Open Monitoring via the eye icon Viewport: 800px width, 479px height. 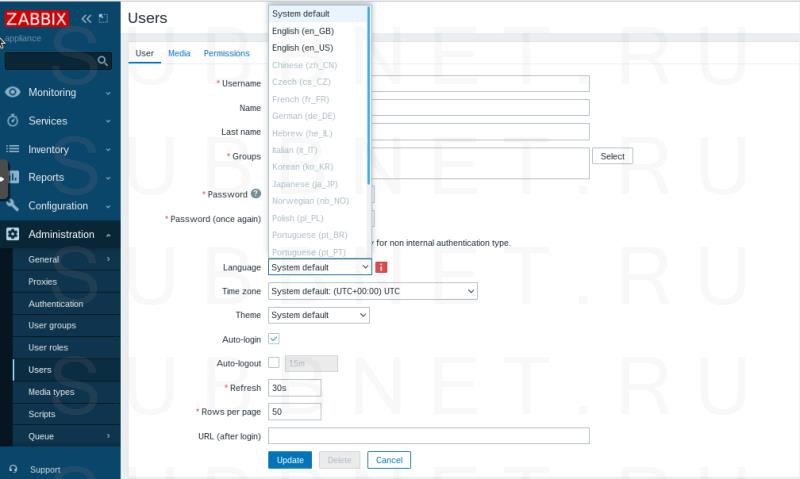[x=13, y=92]
